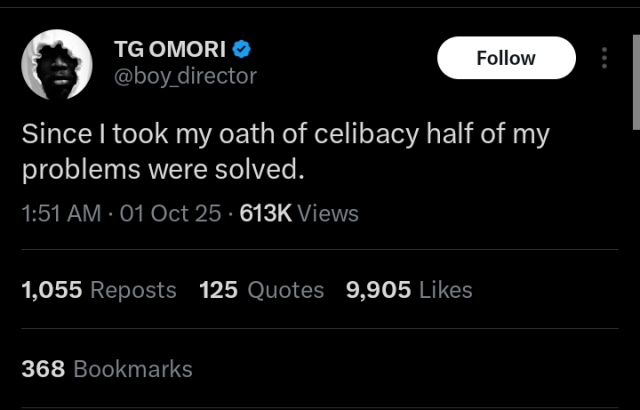The image size is (640, 410).
Task: Open the three-dot more options menu
Action: (x=604, y=58)
